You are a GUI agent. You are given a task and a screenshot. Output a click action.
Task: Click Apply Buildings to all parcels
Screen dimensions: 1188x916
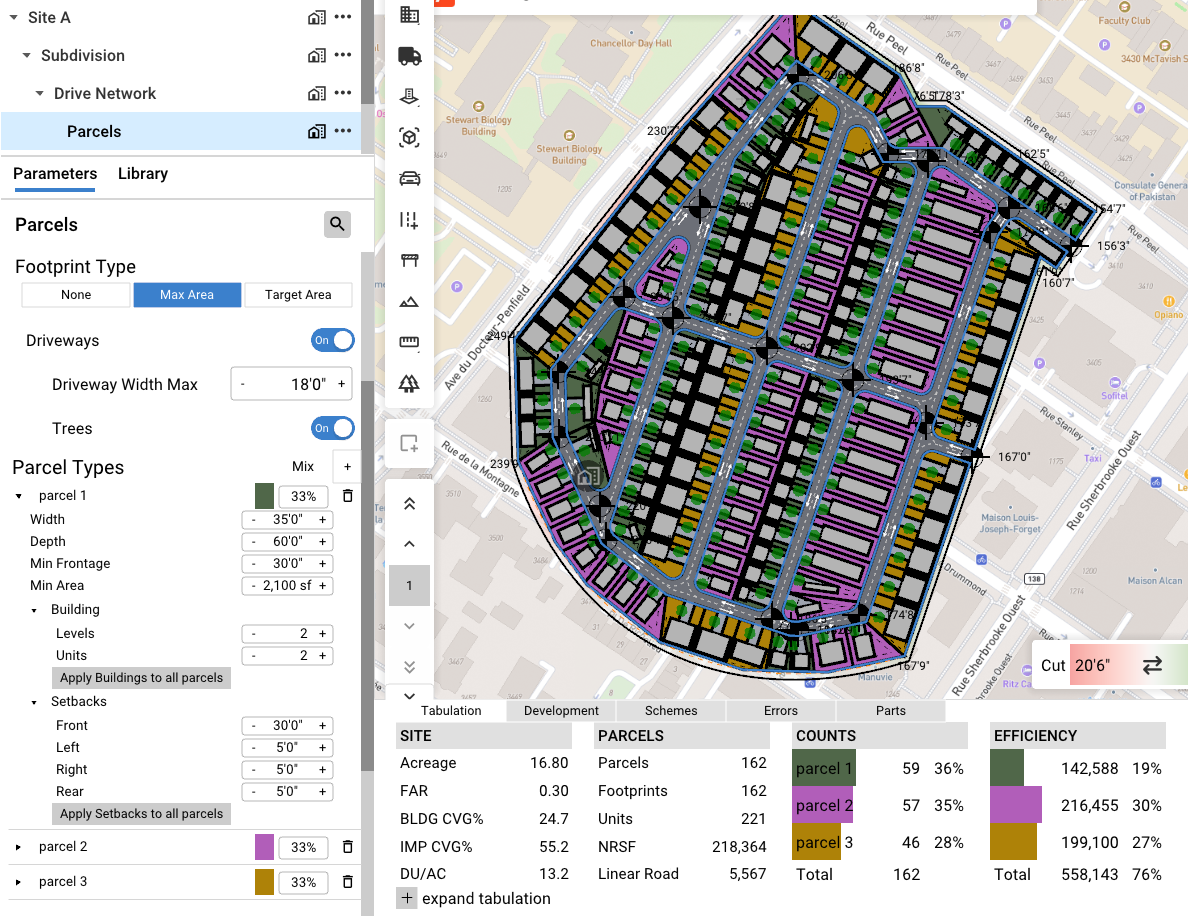142,677
